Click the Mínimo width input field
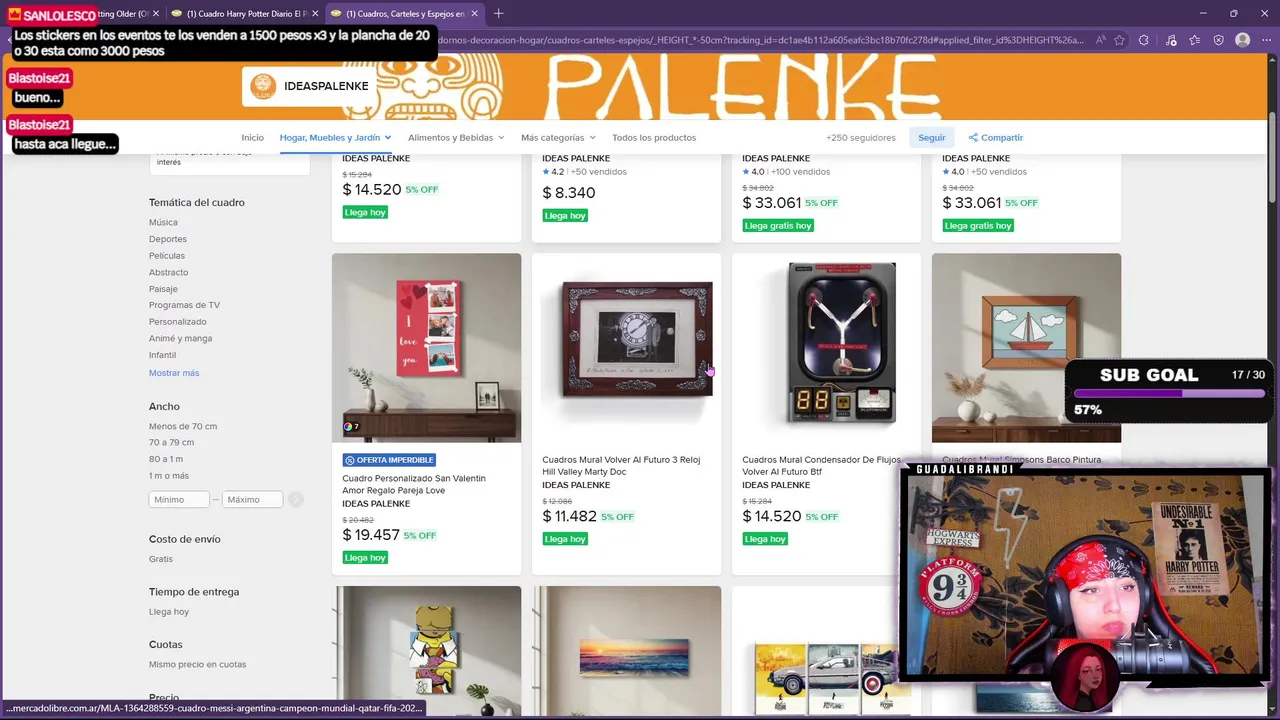This screenshot has width=1280, height=720. pos(179,499)
